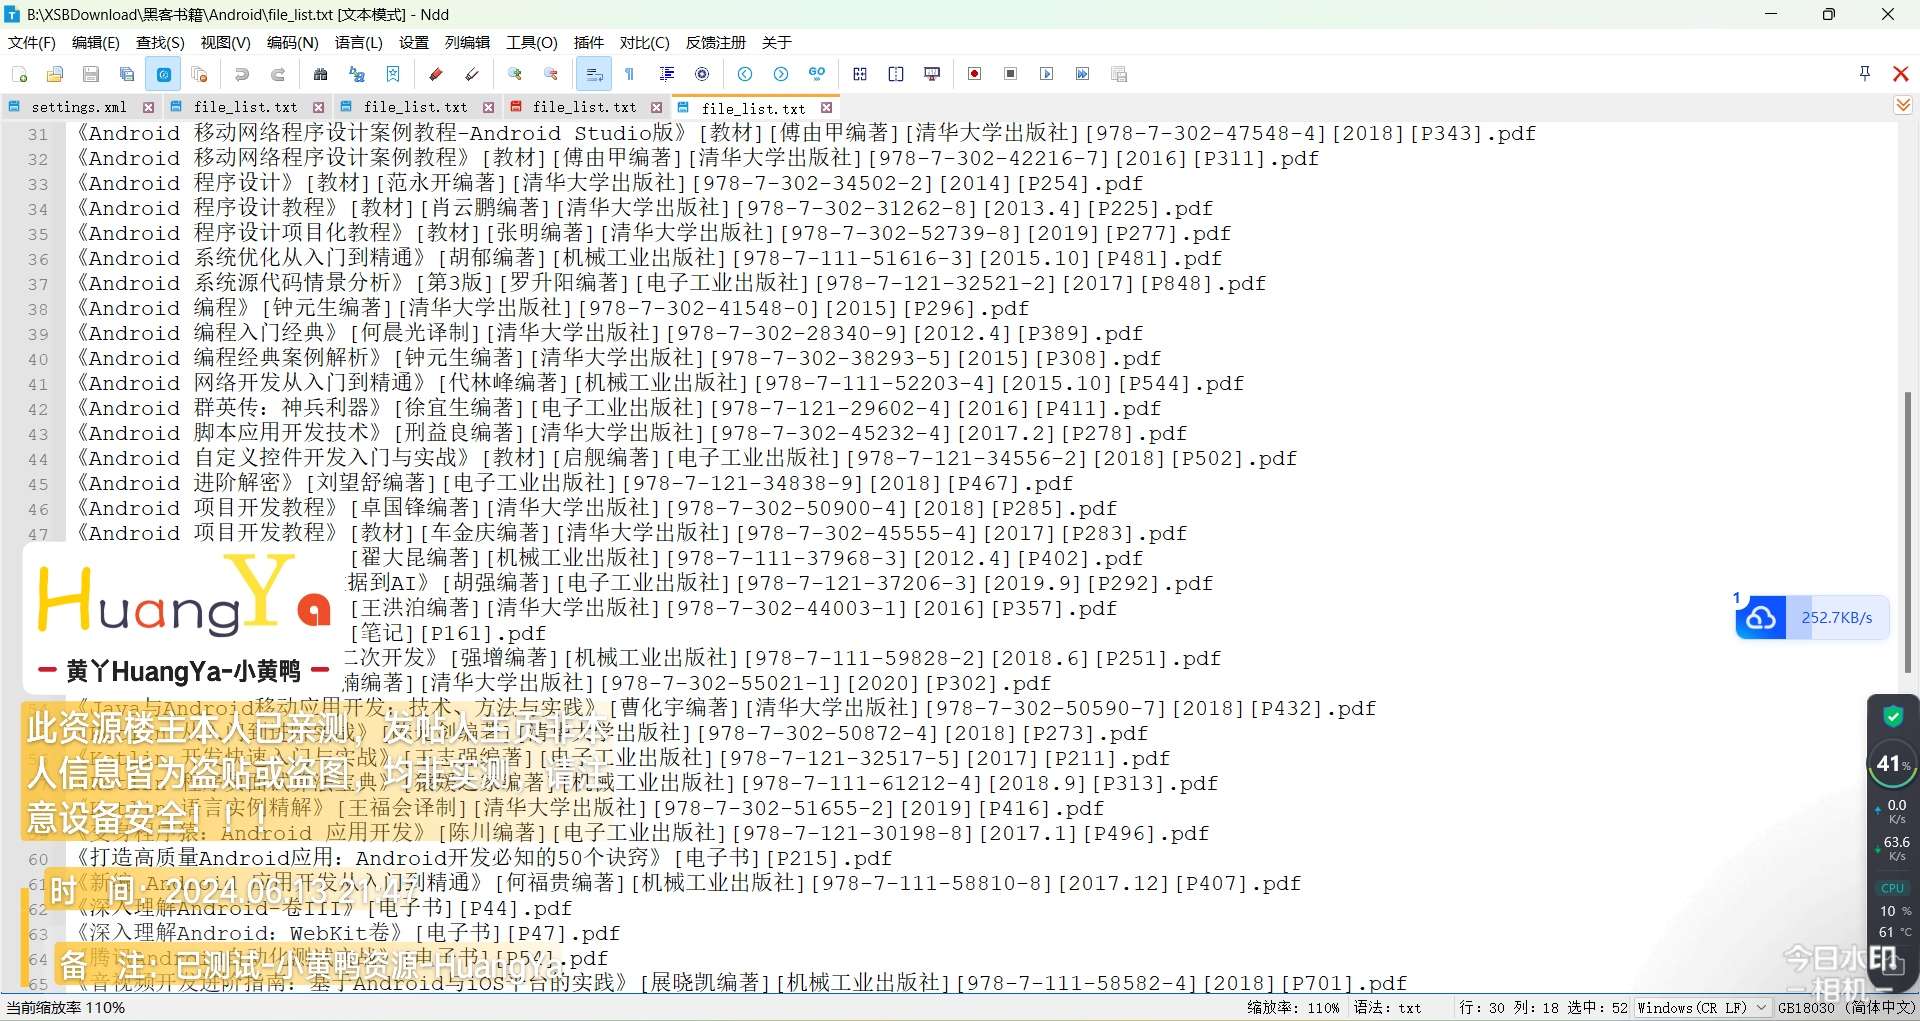Toggle show all characters pilcrow icon

(x=630, y=74)
